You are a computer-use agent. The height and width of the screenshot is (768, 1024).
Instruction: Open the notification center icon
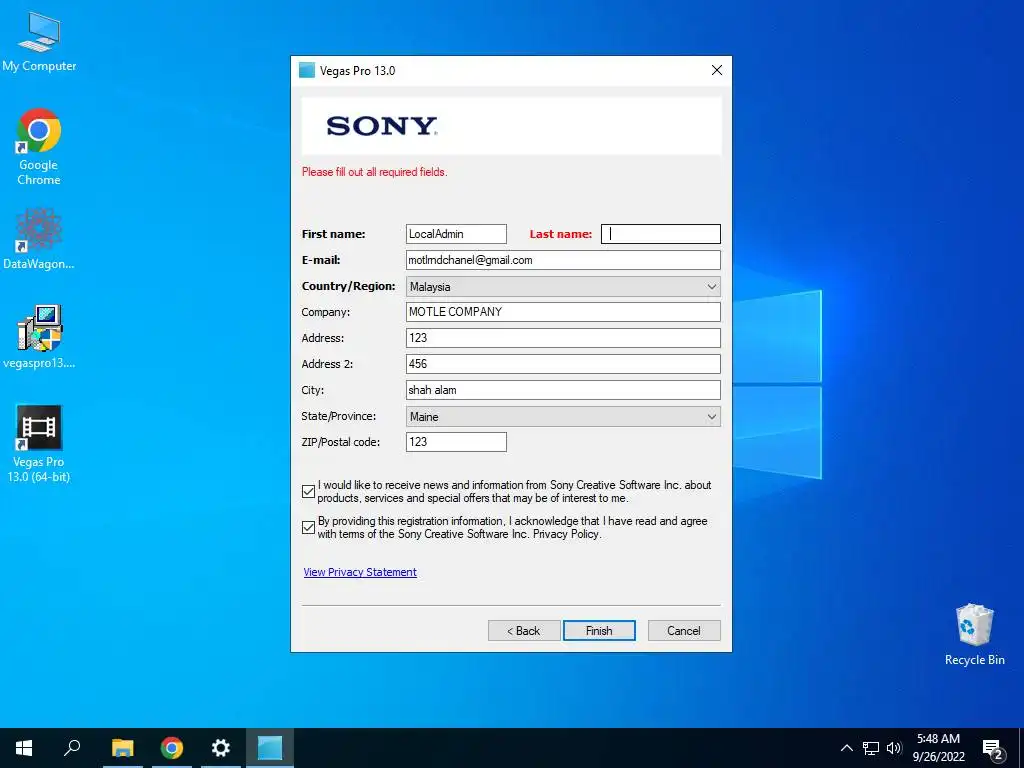[993, 749]
